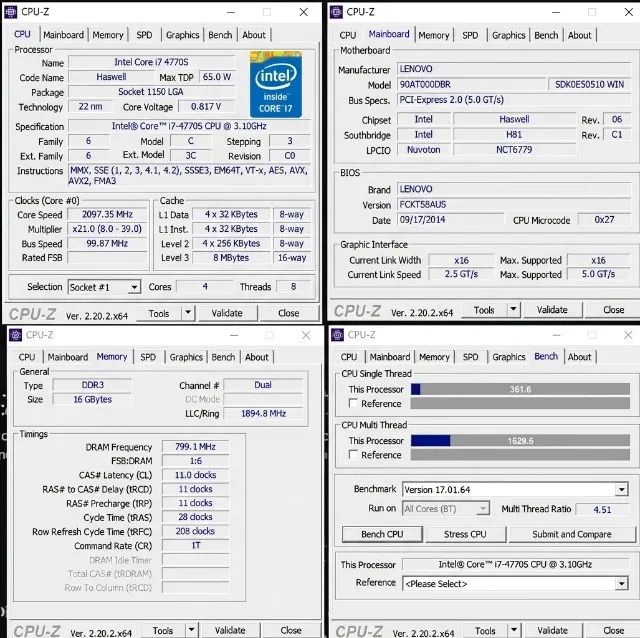Switch to SPD tab in top-right Mainboard window
This screenshot has height=638, width=640.
(470, 36)
